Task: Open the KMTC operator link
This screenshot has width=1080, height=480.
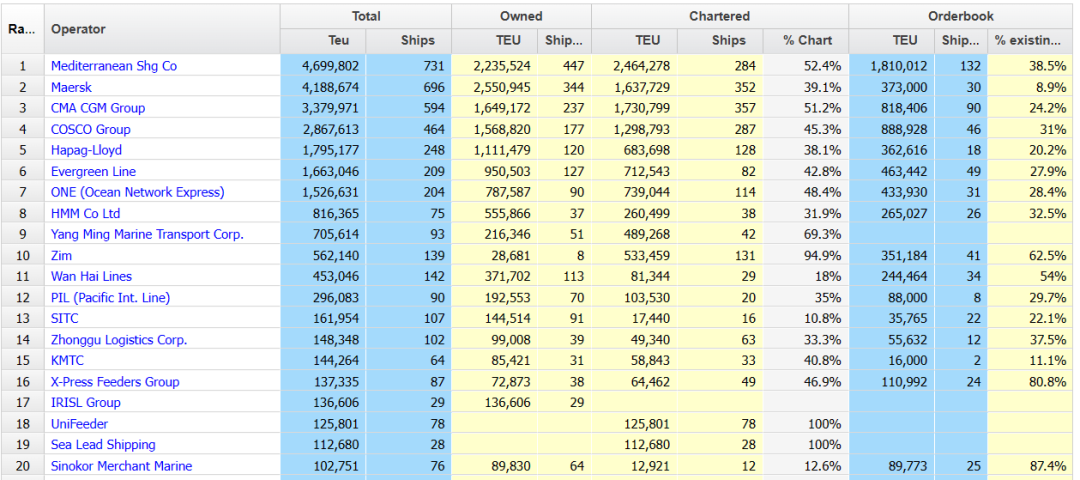Action: 68,361
